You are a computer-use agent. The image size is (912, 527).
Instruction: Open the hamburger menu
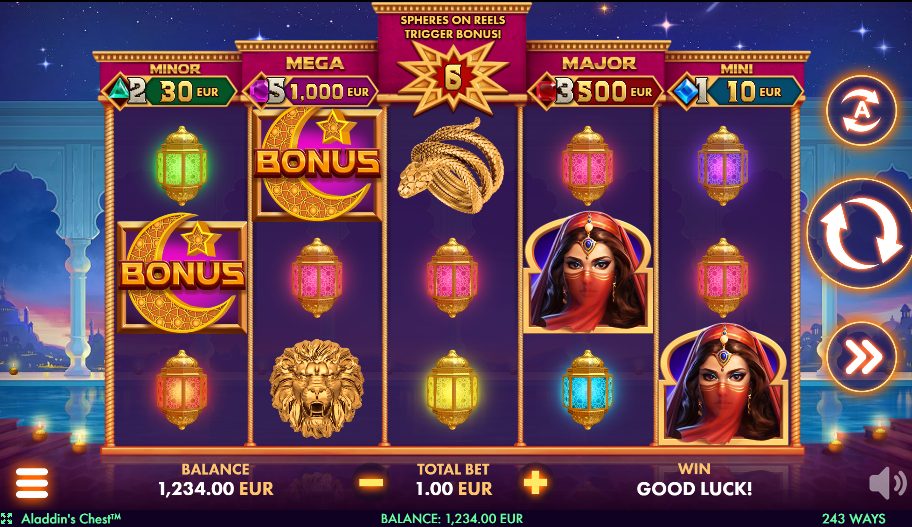coord(31,483)
